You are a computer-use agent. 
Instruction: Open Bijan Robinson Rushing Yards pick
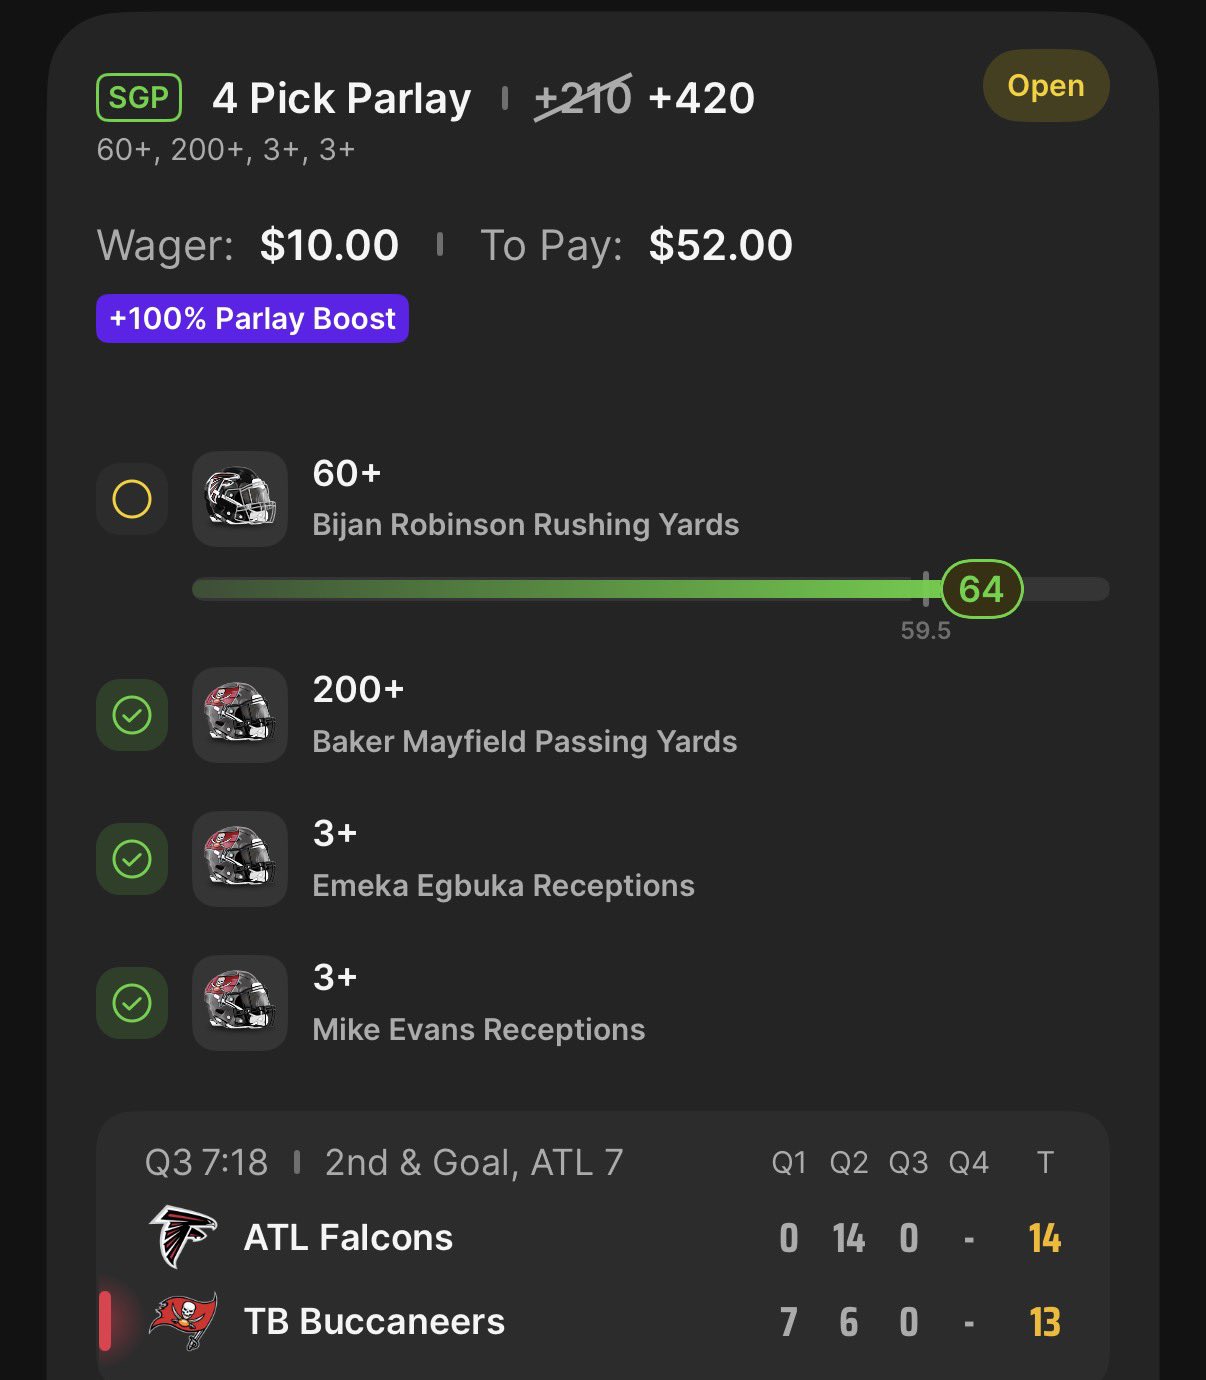(x=525, y=524)
